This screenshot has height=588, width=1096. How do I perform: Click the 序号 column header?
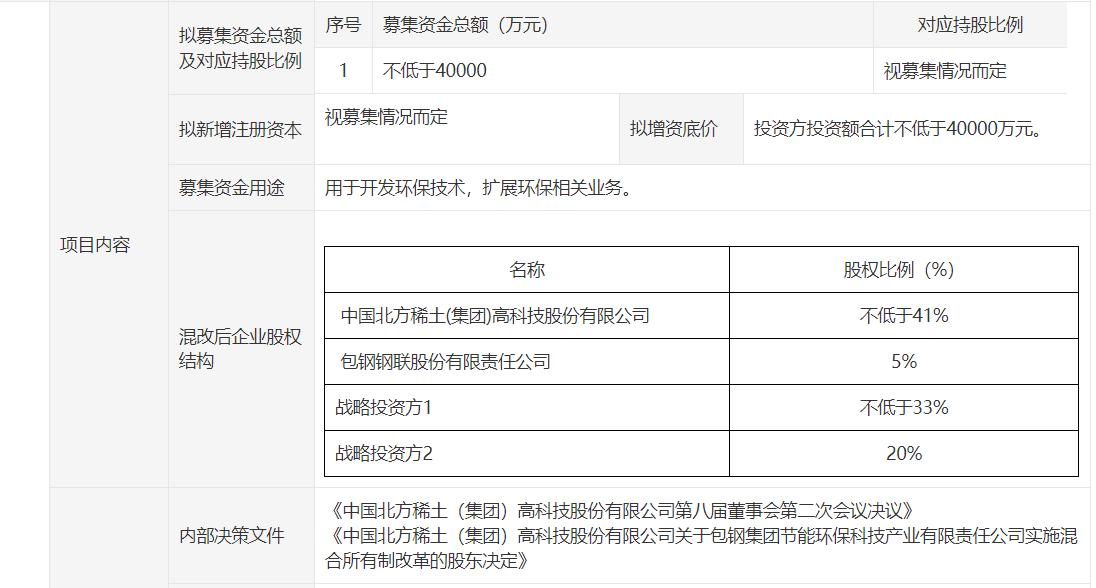coord(343,25)
